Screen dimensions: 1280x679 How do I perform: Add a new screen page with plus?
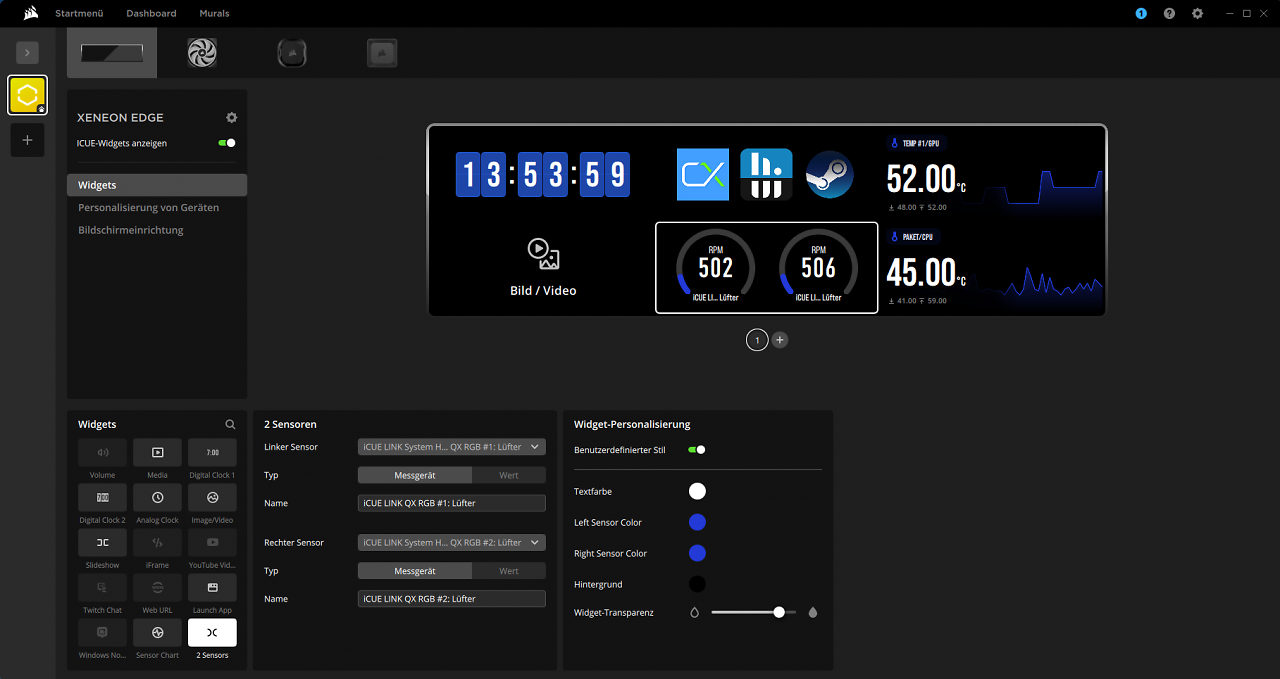tap(780, 340)
